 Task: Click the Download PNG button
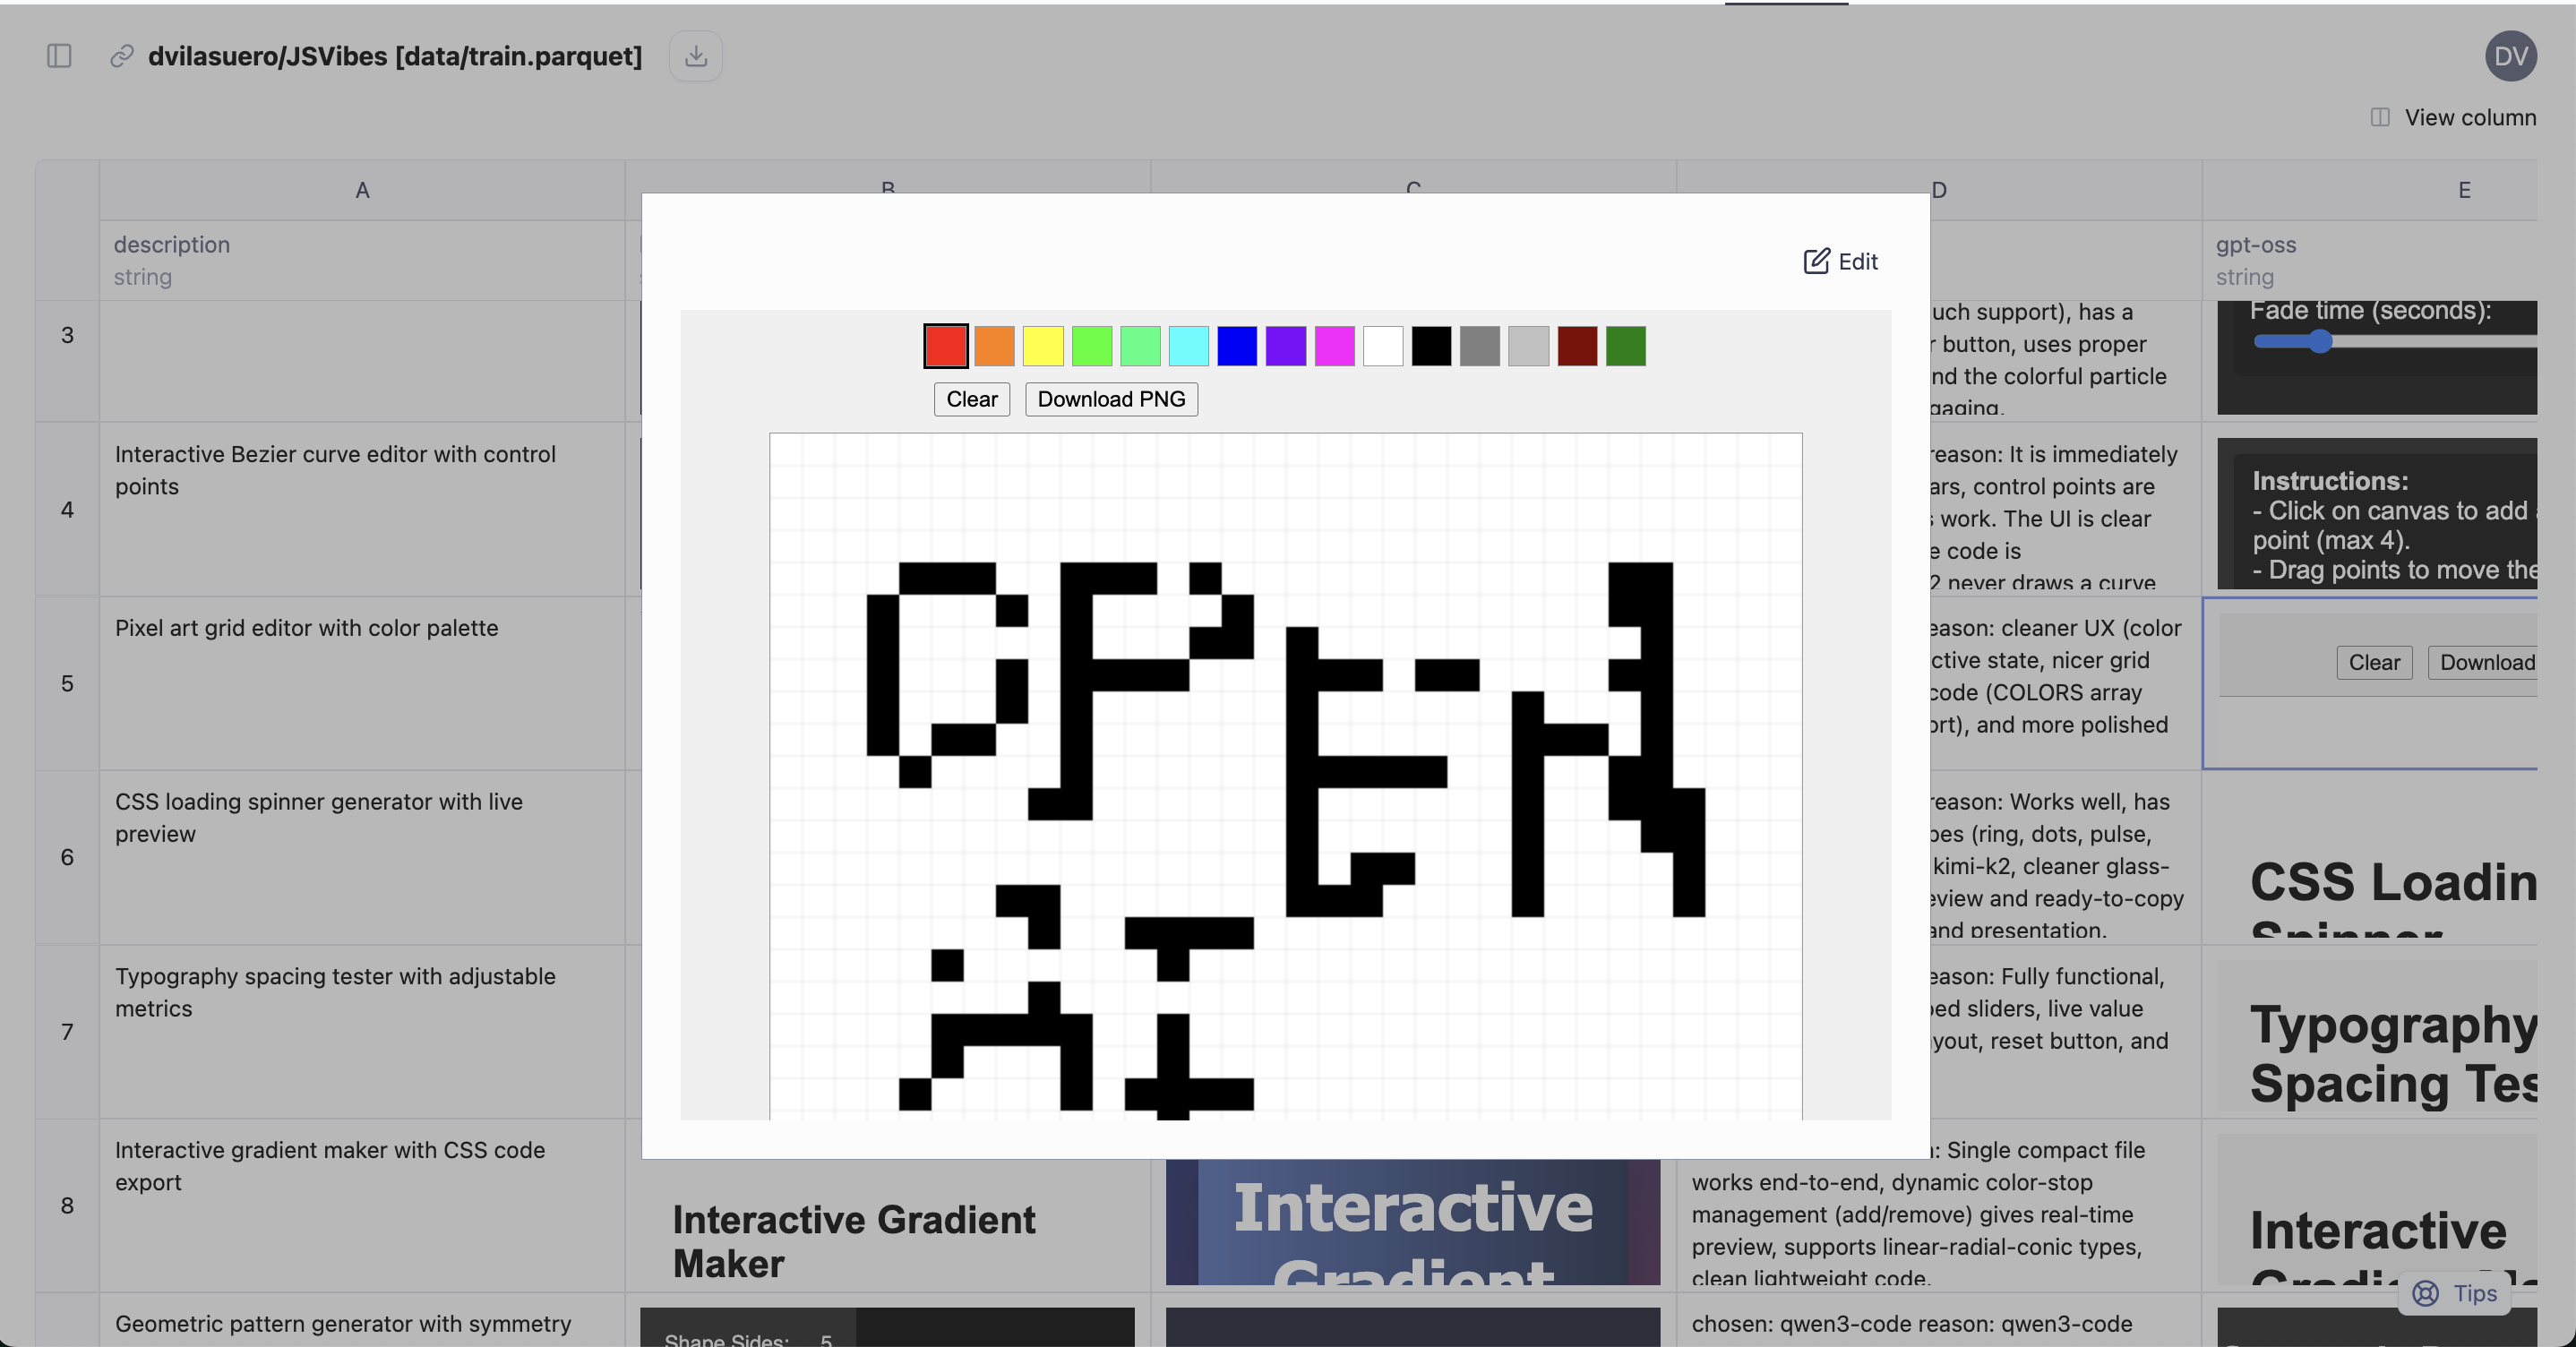1111,399
